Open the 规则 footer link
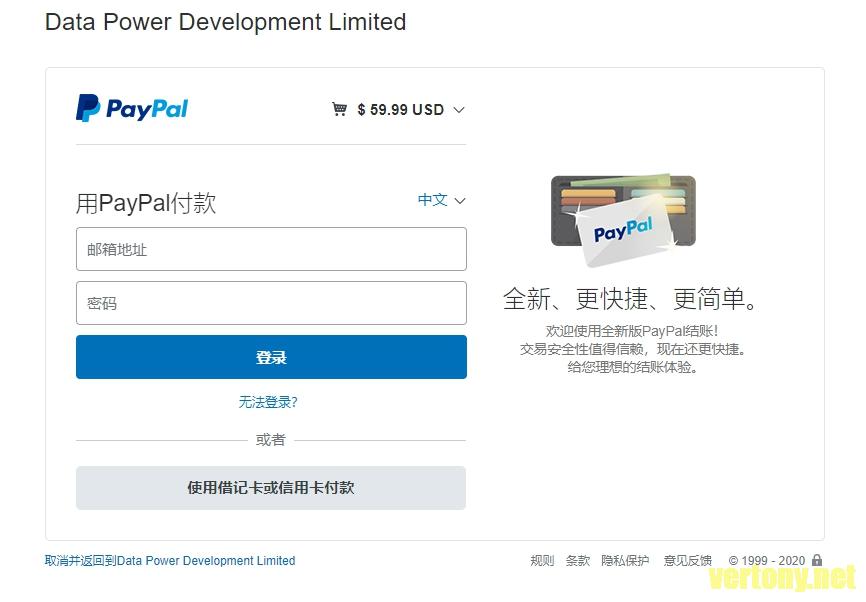 point(542,561)
